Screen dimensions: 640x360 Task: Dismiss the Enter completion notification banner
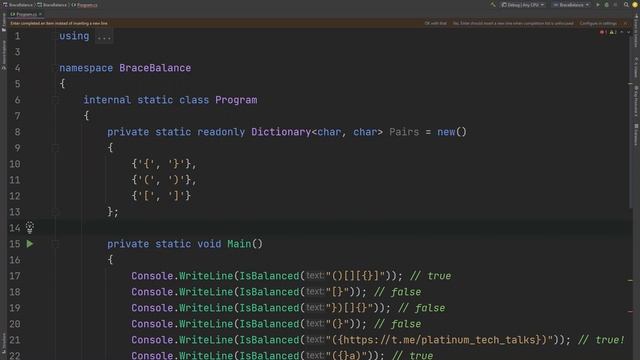click(625, 23)
